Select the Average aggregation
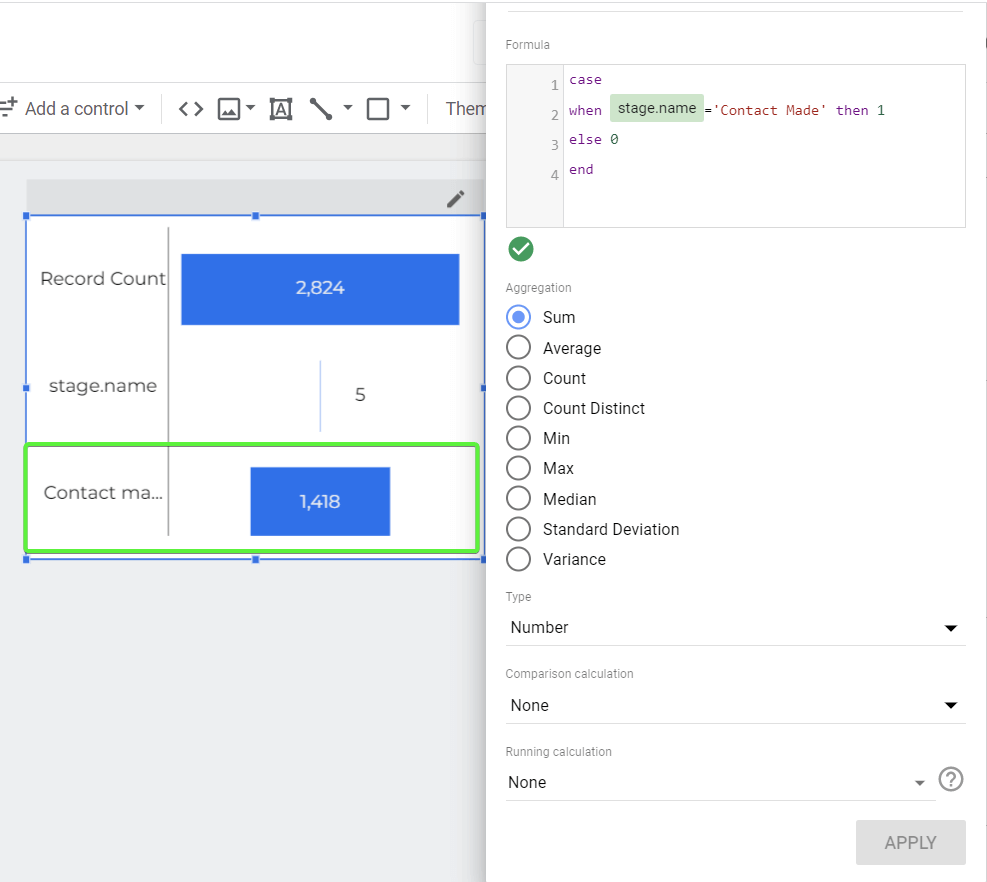 (519, 348)
